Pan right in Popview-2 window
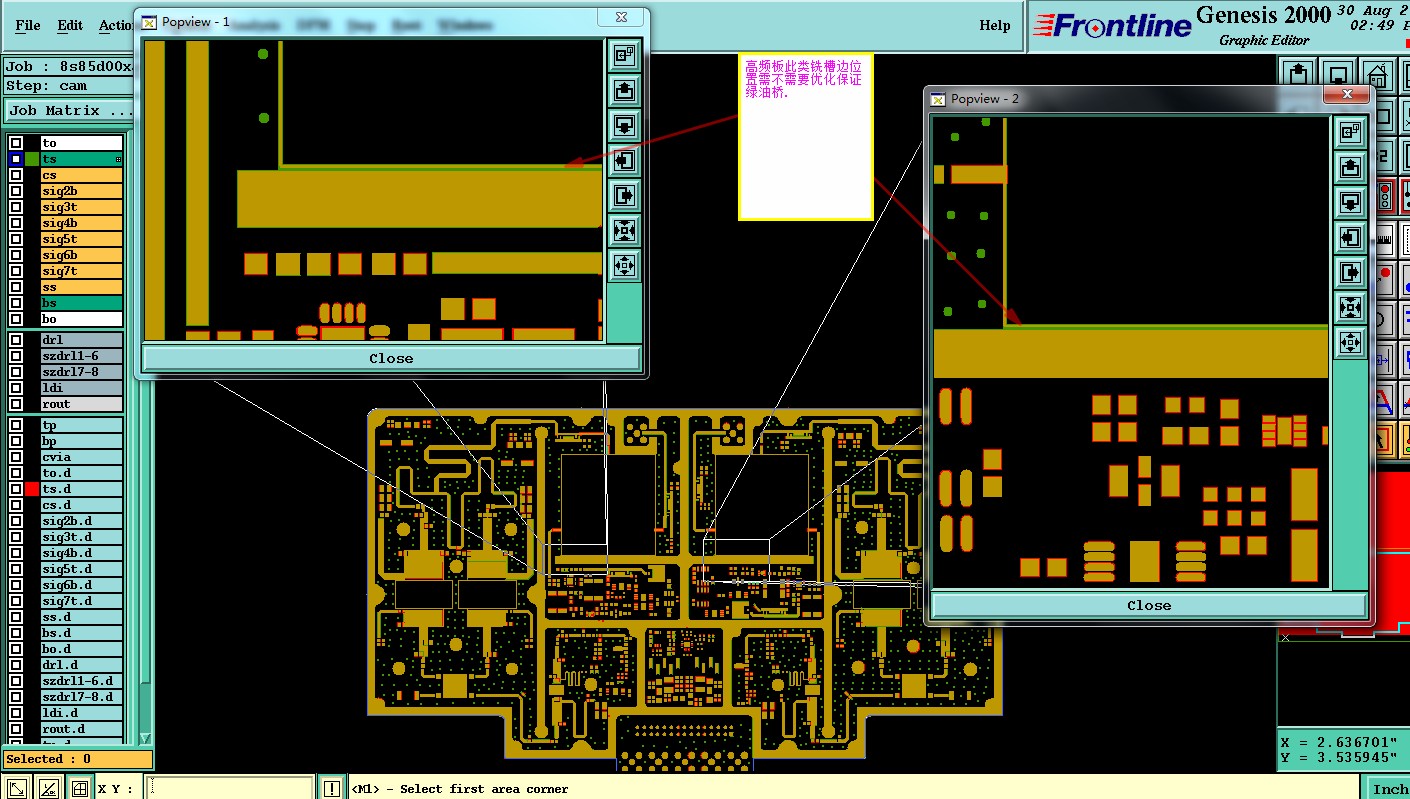This screenshot has width=1410, height=799. point(1350,272)
